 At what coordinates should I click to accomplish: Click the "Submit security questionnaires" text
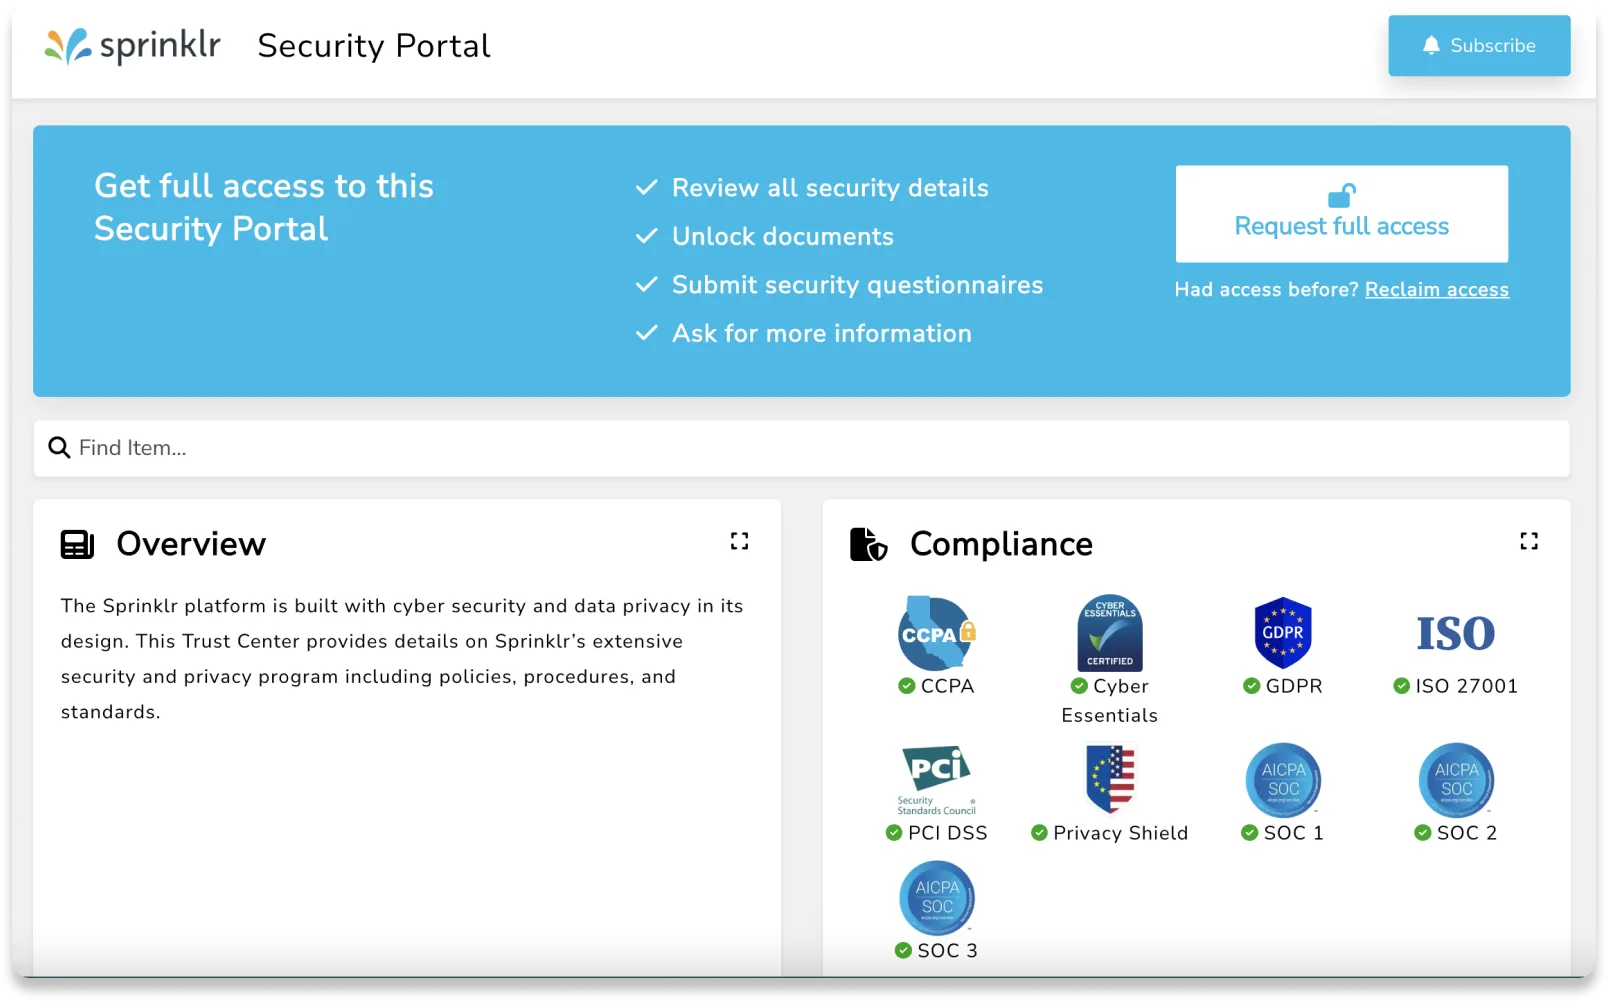857,285
